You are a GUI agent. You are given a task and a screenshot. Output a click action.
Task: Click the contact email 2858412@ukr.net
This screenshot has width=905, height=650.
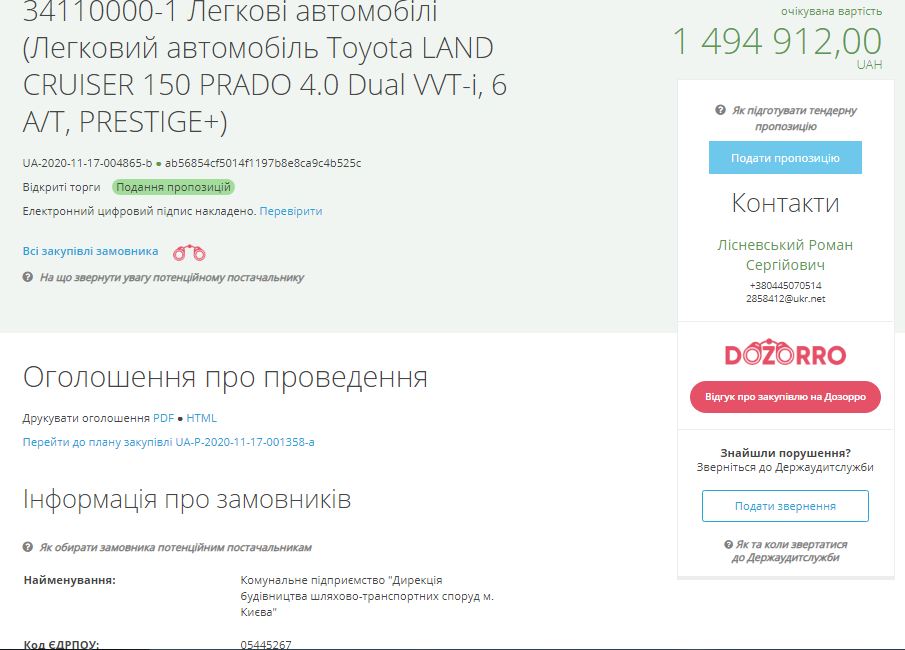[785, 298]
